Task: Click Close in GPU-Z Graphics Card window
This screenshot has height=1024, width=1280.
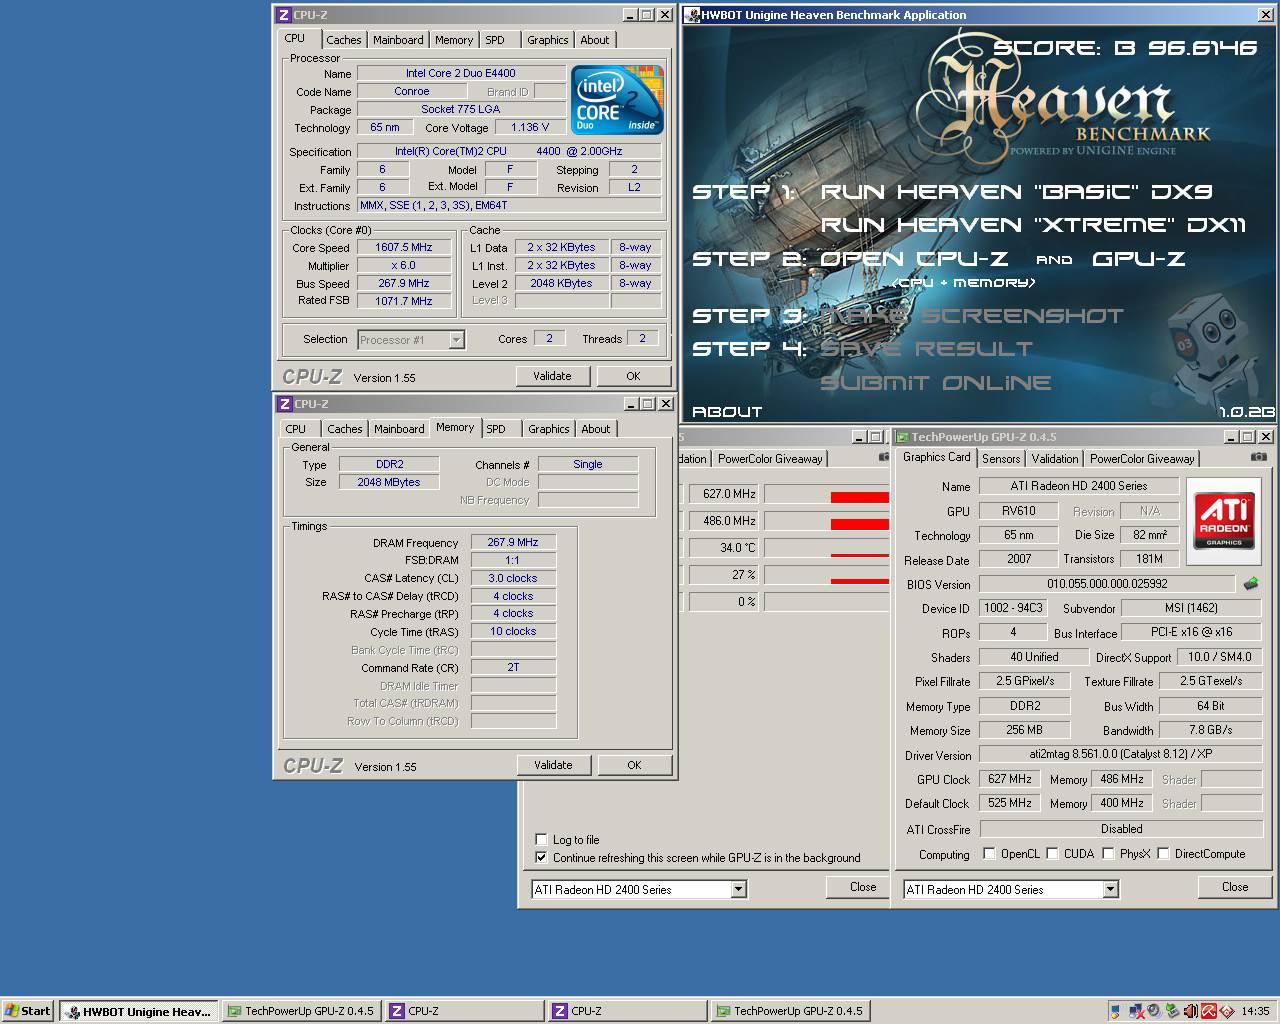Action: point(1235,887)
